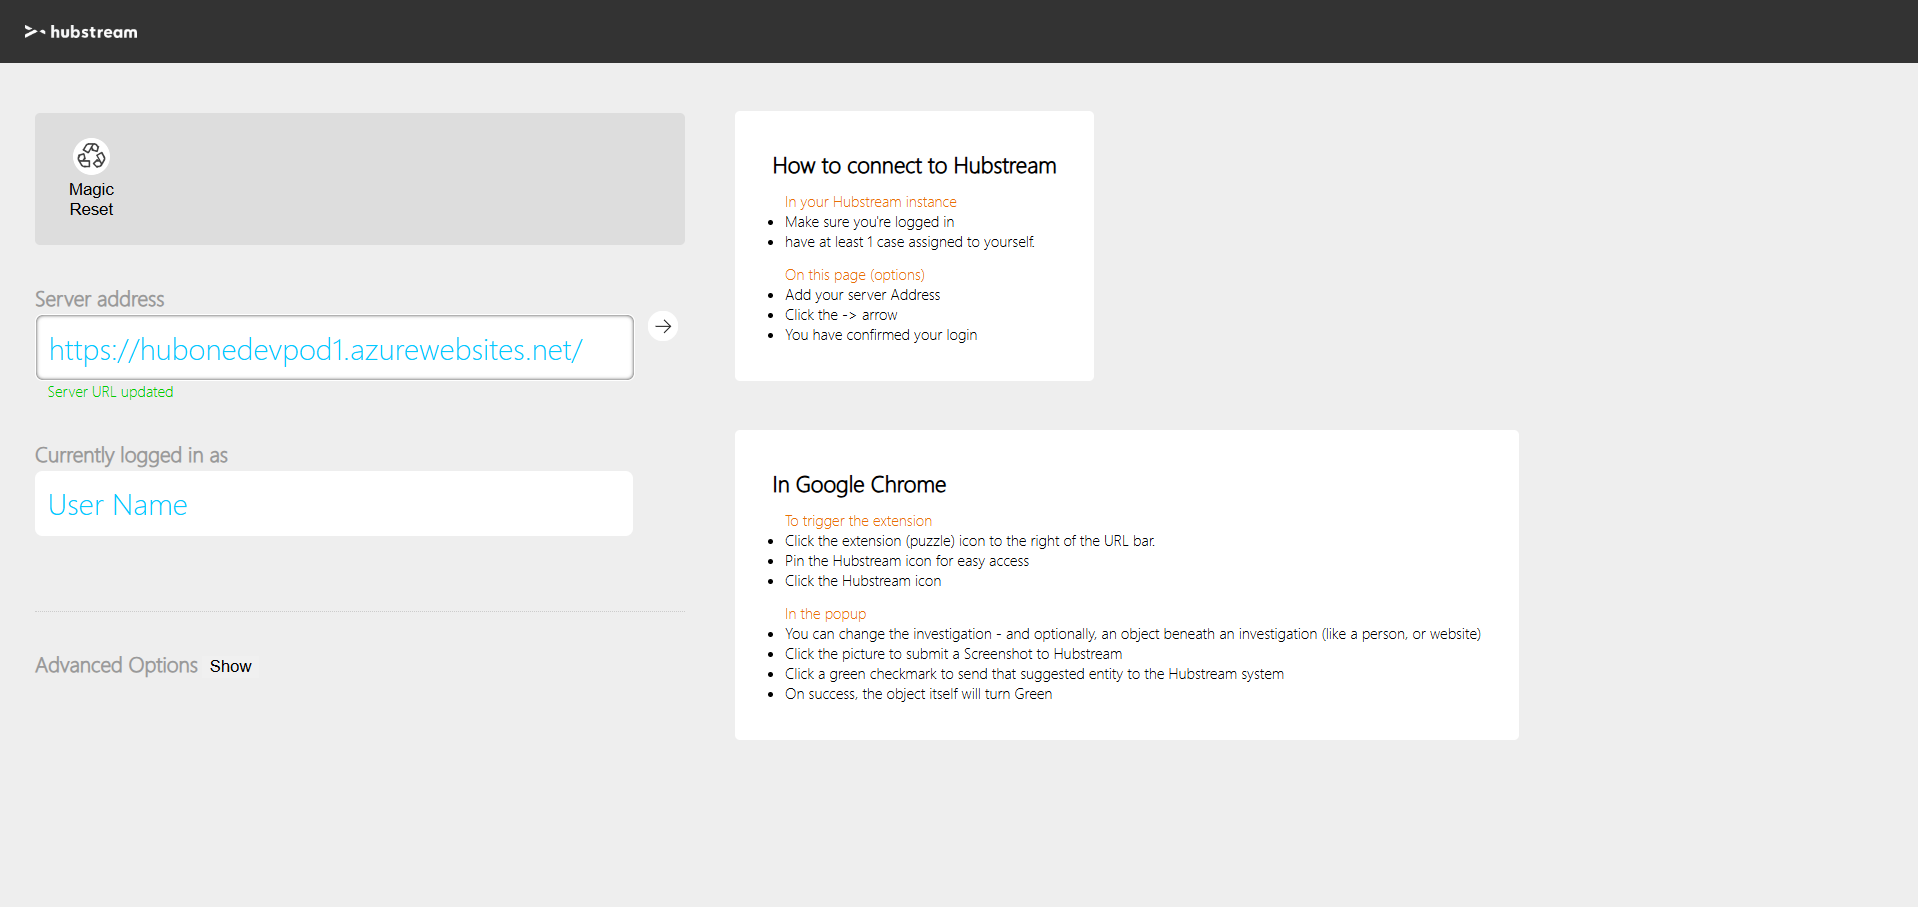Click 'Pin the Hubstream icon' instruction line

906,561
